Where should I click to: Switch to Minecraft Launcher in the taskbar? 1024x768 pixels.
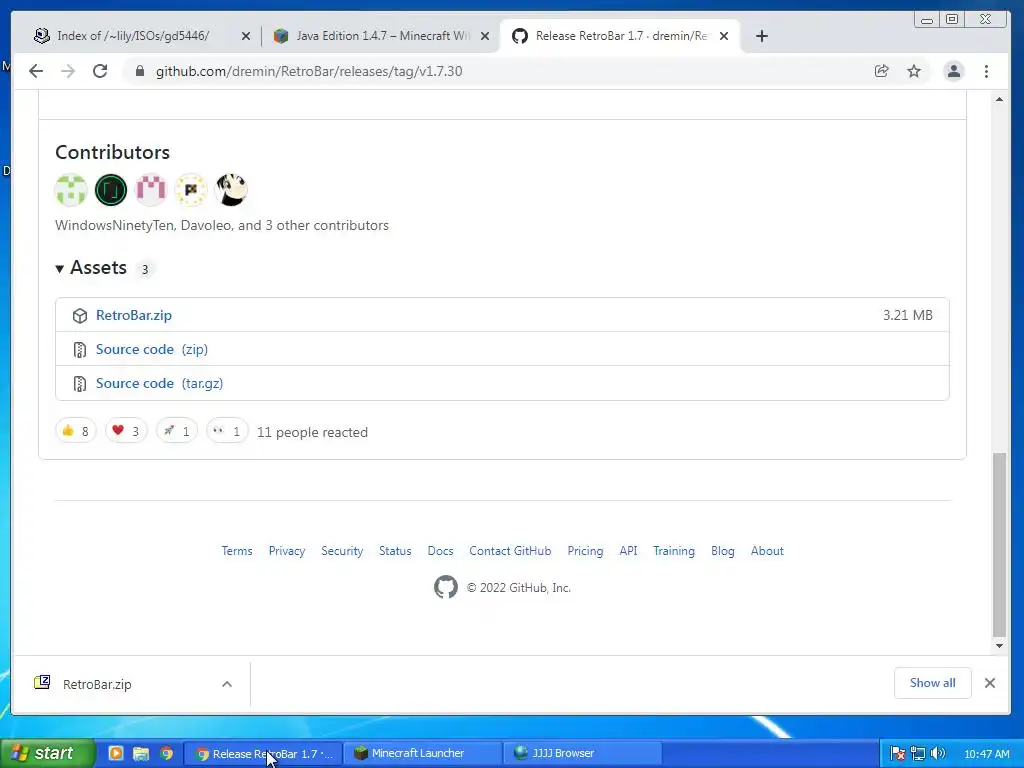click(423, 754)
